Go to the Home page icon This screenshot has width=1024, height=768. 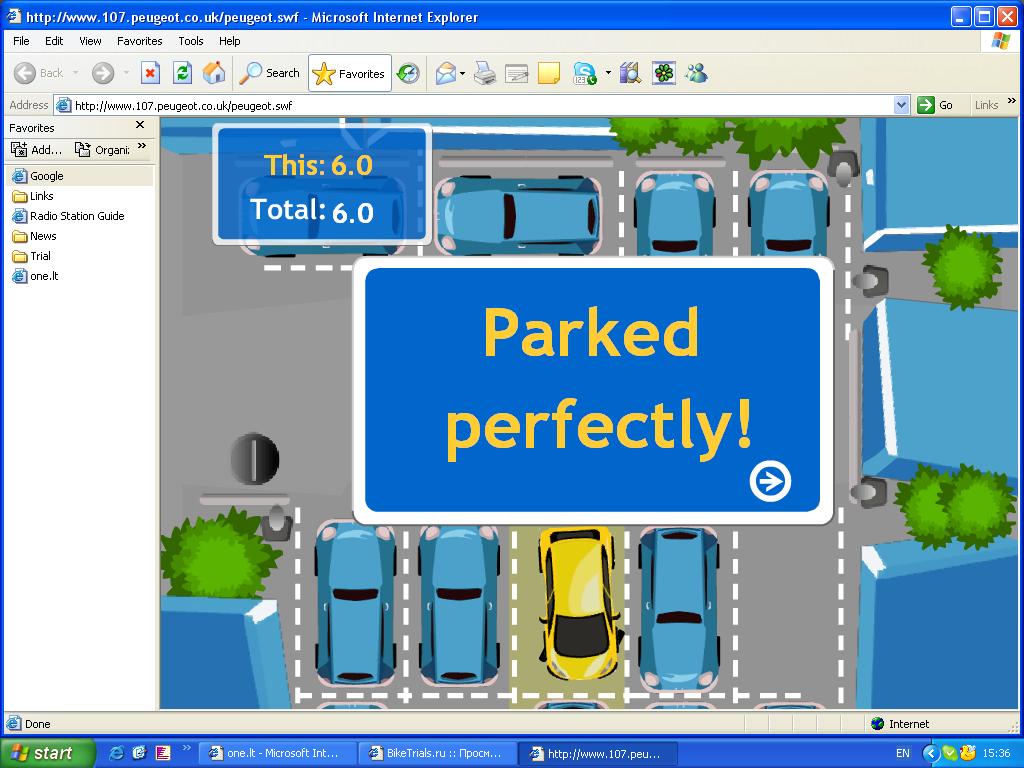click(x=213, y=73)
